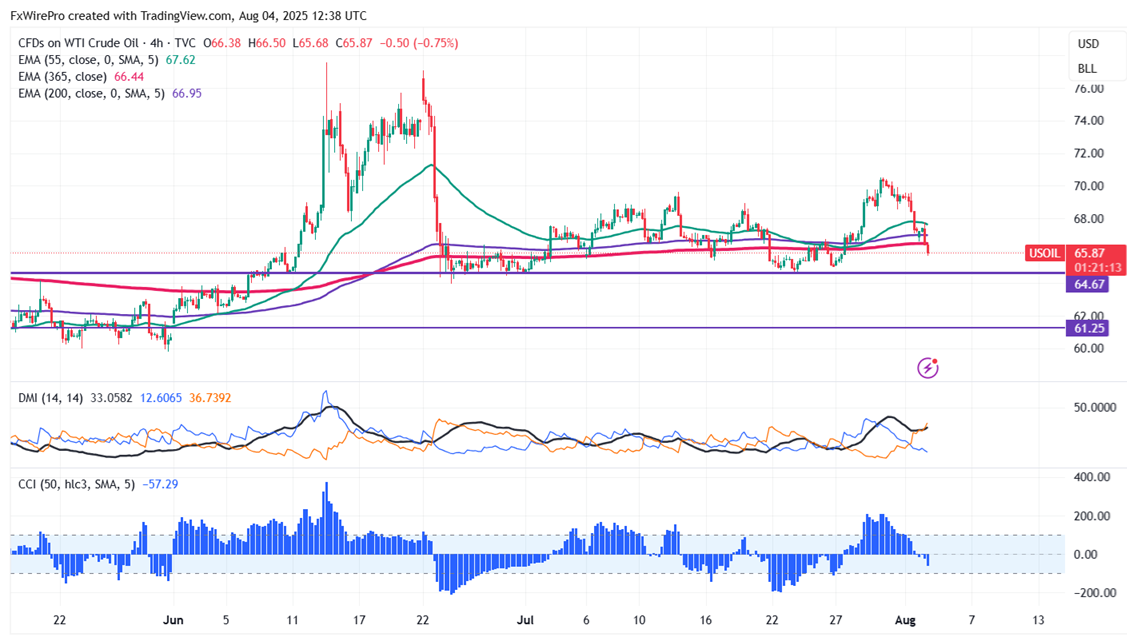
Task: Select the EMA (200, close, 0, SMA, 5) legend
Action: tap(91, 93)
